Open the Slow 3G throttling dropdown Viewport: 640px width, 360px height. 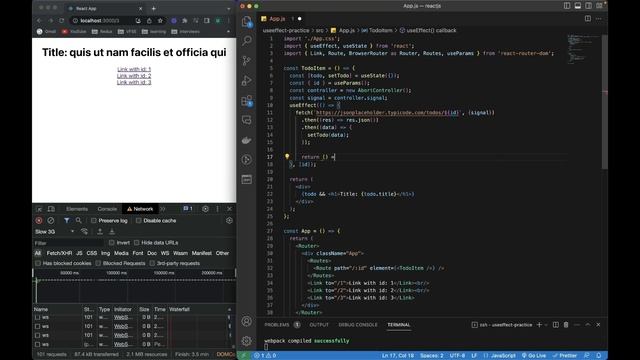tap(55, 231)
